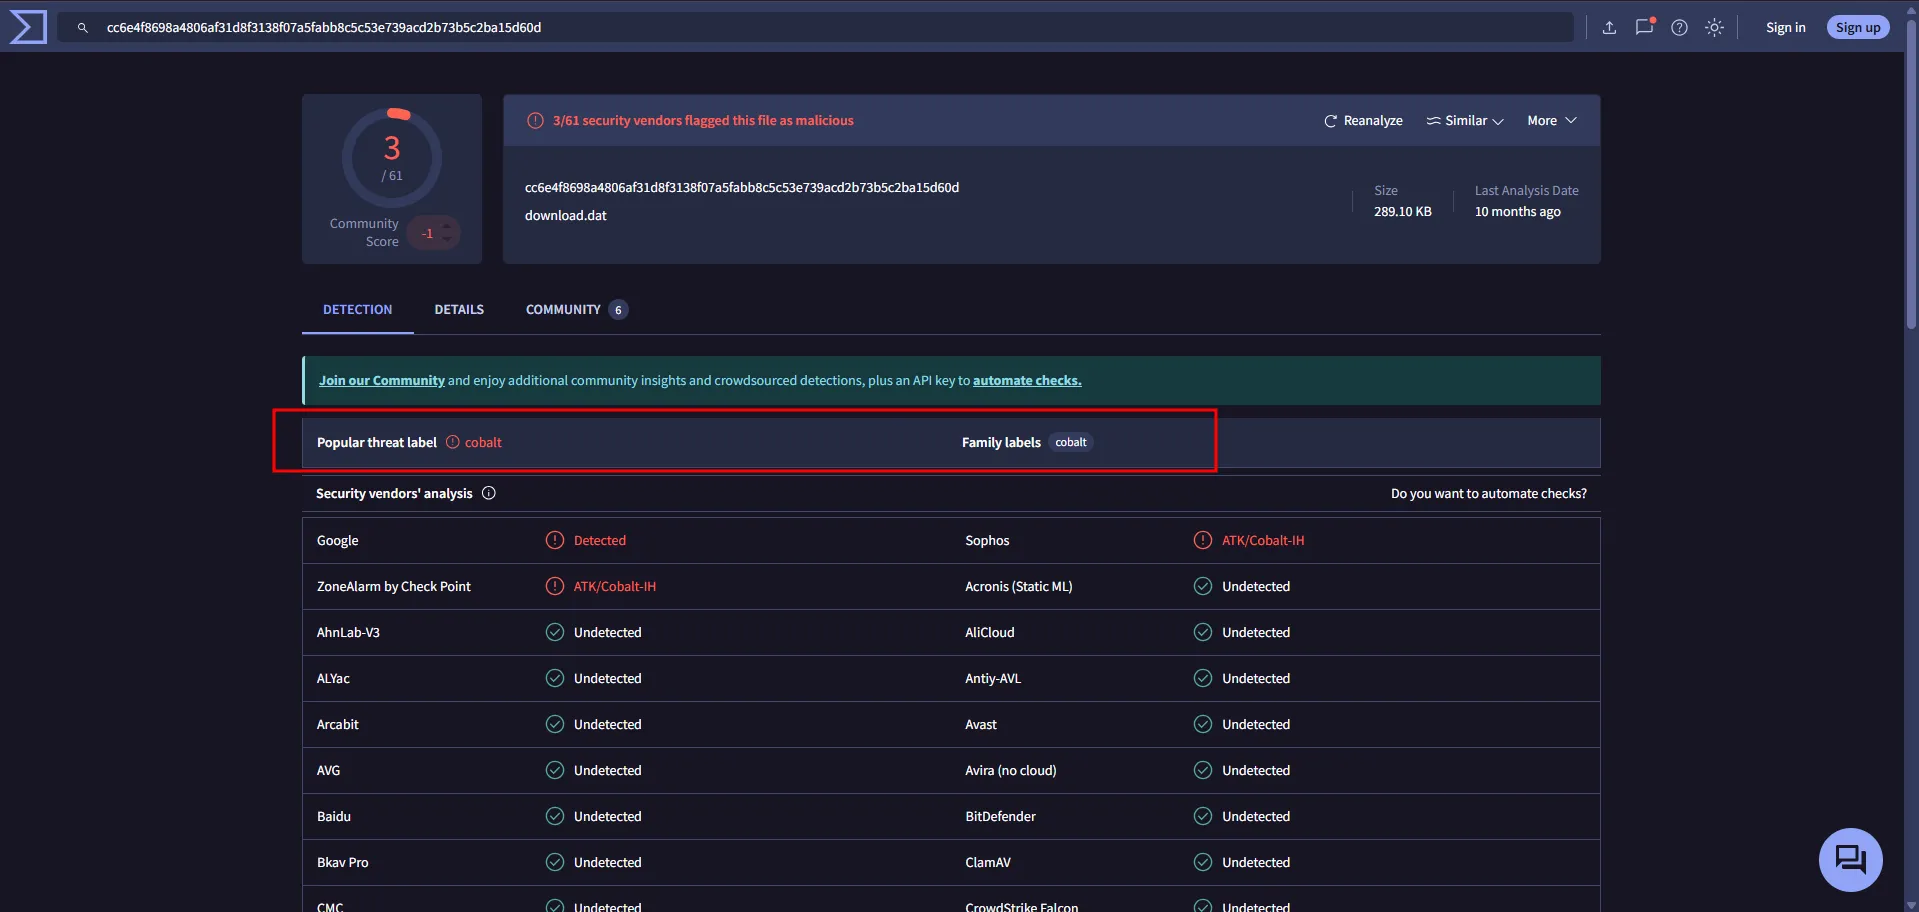
Task: Toggle the light/dark theme sun icon
Action: (x=1714, y=28)
